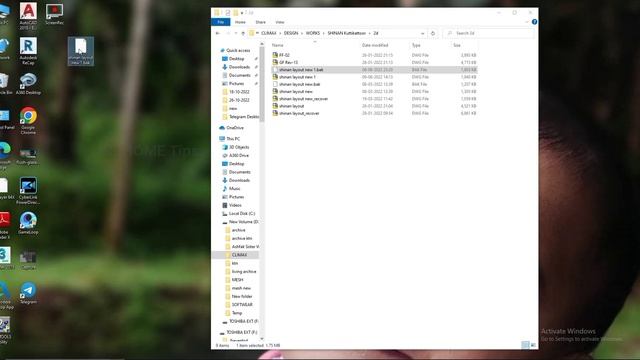Open Downloads under Quick access
Screen dimensions: 640x360
coord(239,67)
